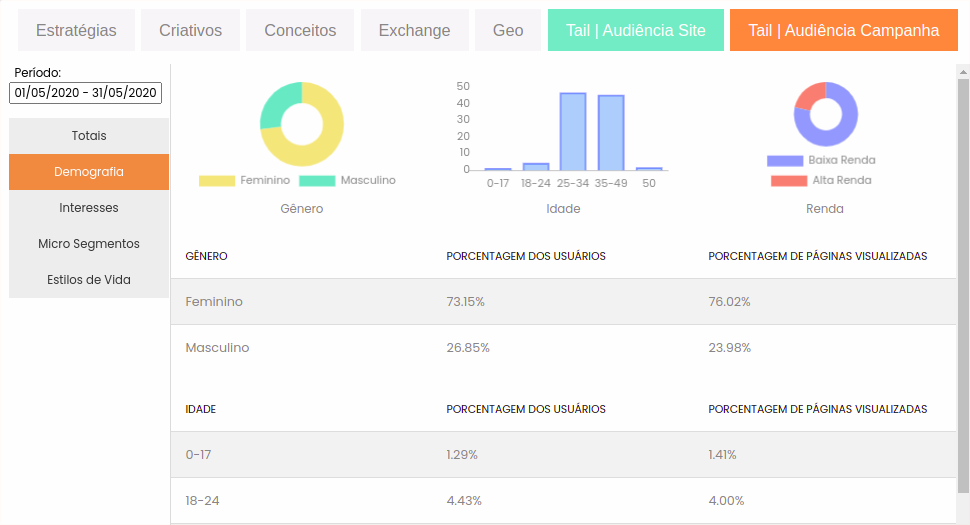Image resolution: width=970 pixels, height=525 pixels.
Task: Click Tail | Audiência Campanha button
Action: (844, 30)
